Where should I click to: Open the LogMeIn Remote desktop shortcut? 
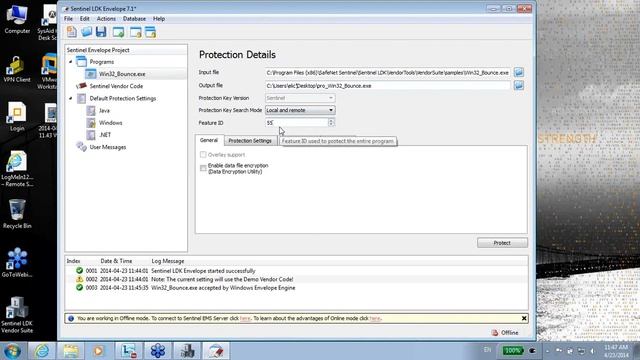coord(17,169)
